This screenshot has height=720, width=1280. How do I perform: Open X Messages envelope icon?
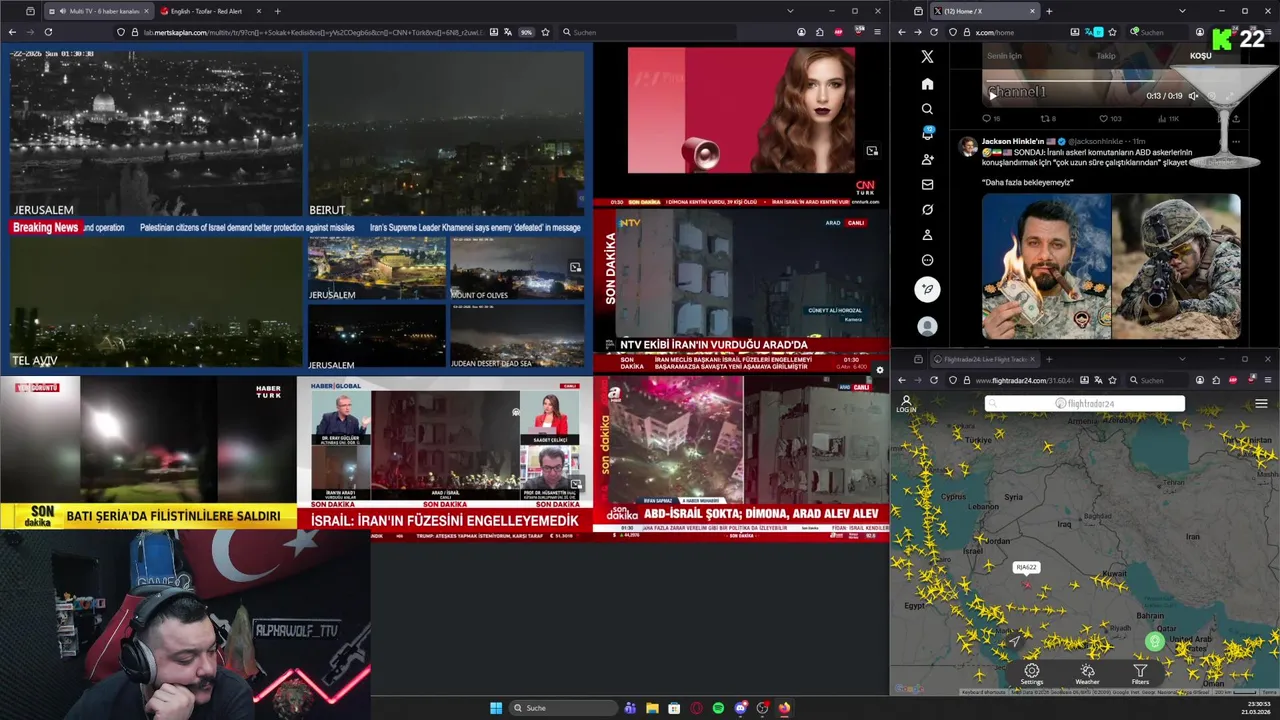[927, 184]
